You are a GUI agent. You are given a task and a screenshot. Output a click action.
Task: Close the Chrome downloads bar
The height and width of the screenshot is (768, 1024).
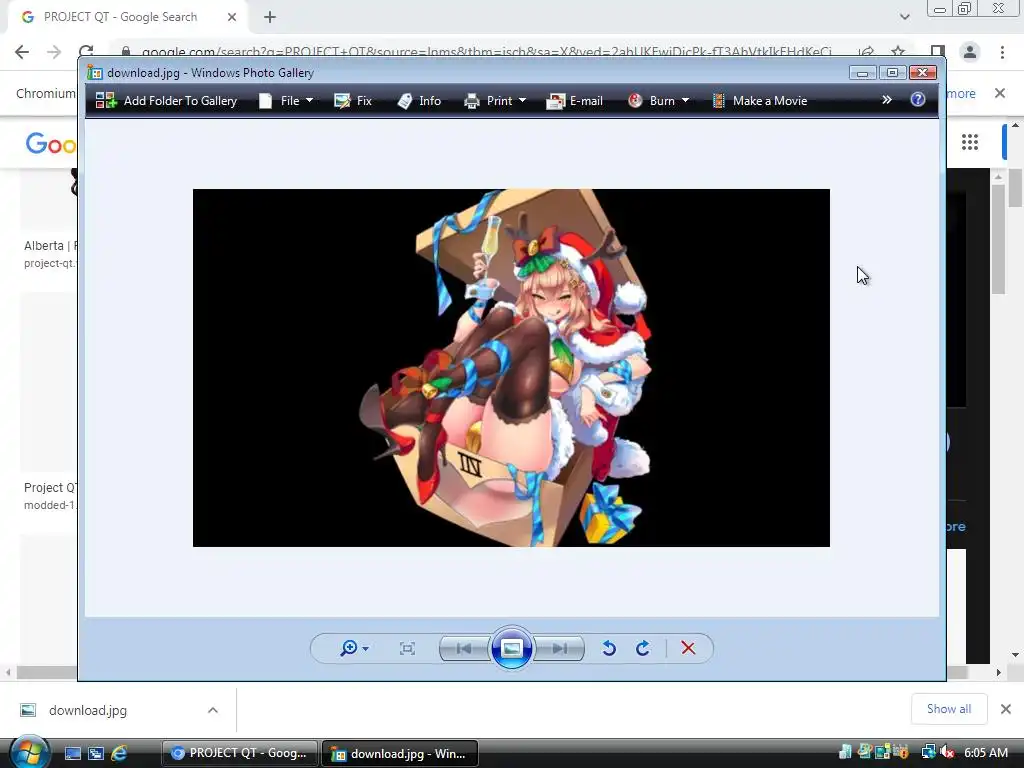(x=1006, y=709)
